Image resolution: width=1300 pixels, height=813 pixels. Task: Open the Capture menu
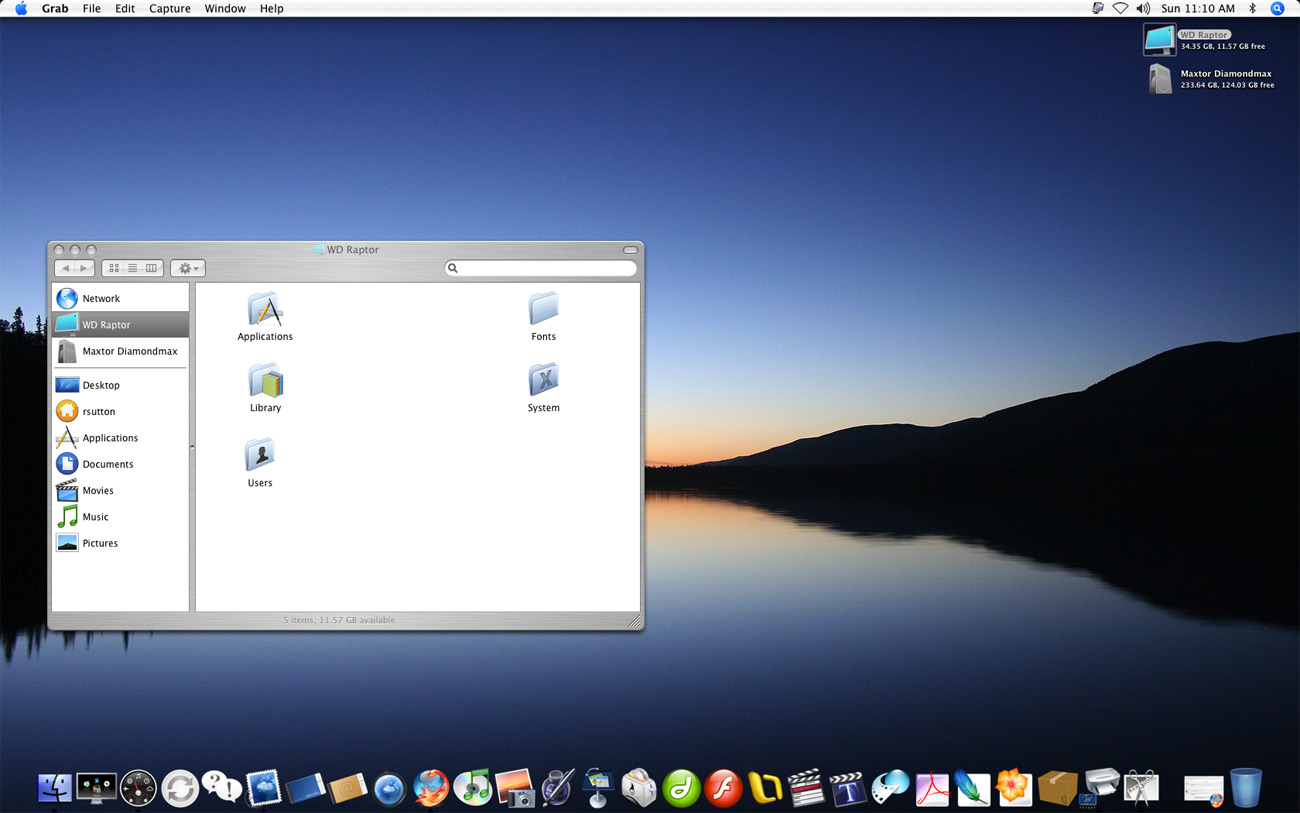(170, 8)
